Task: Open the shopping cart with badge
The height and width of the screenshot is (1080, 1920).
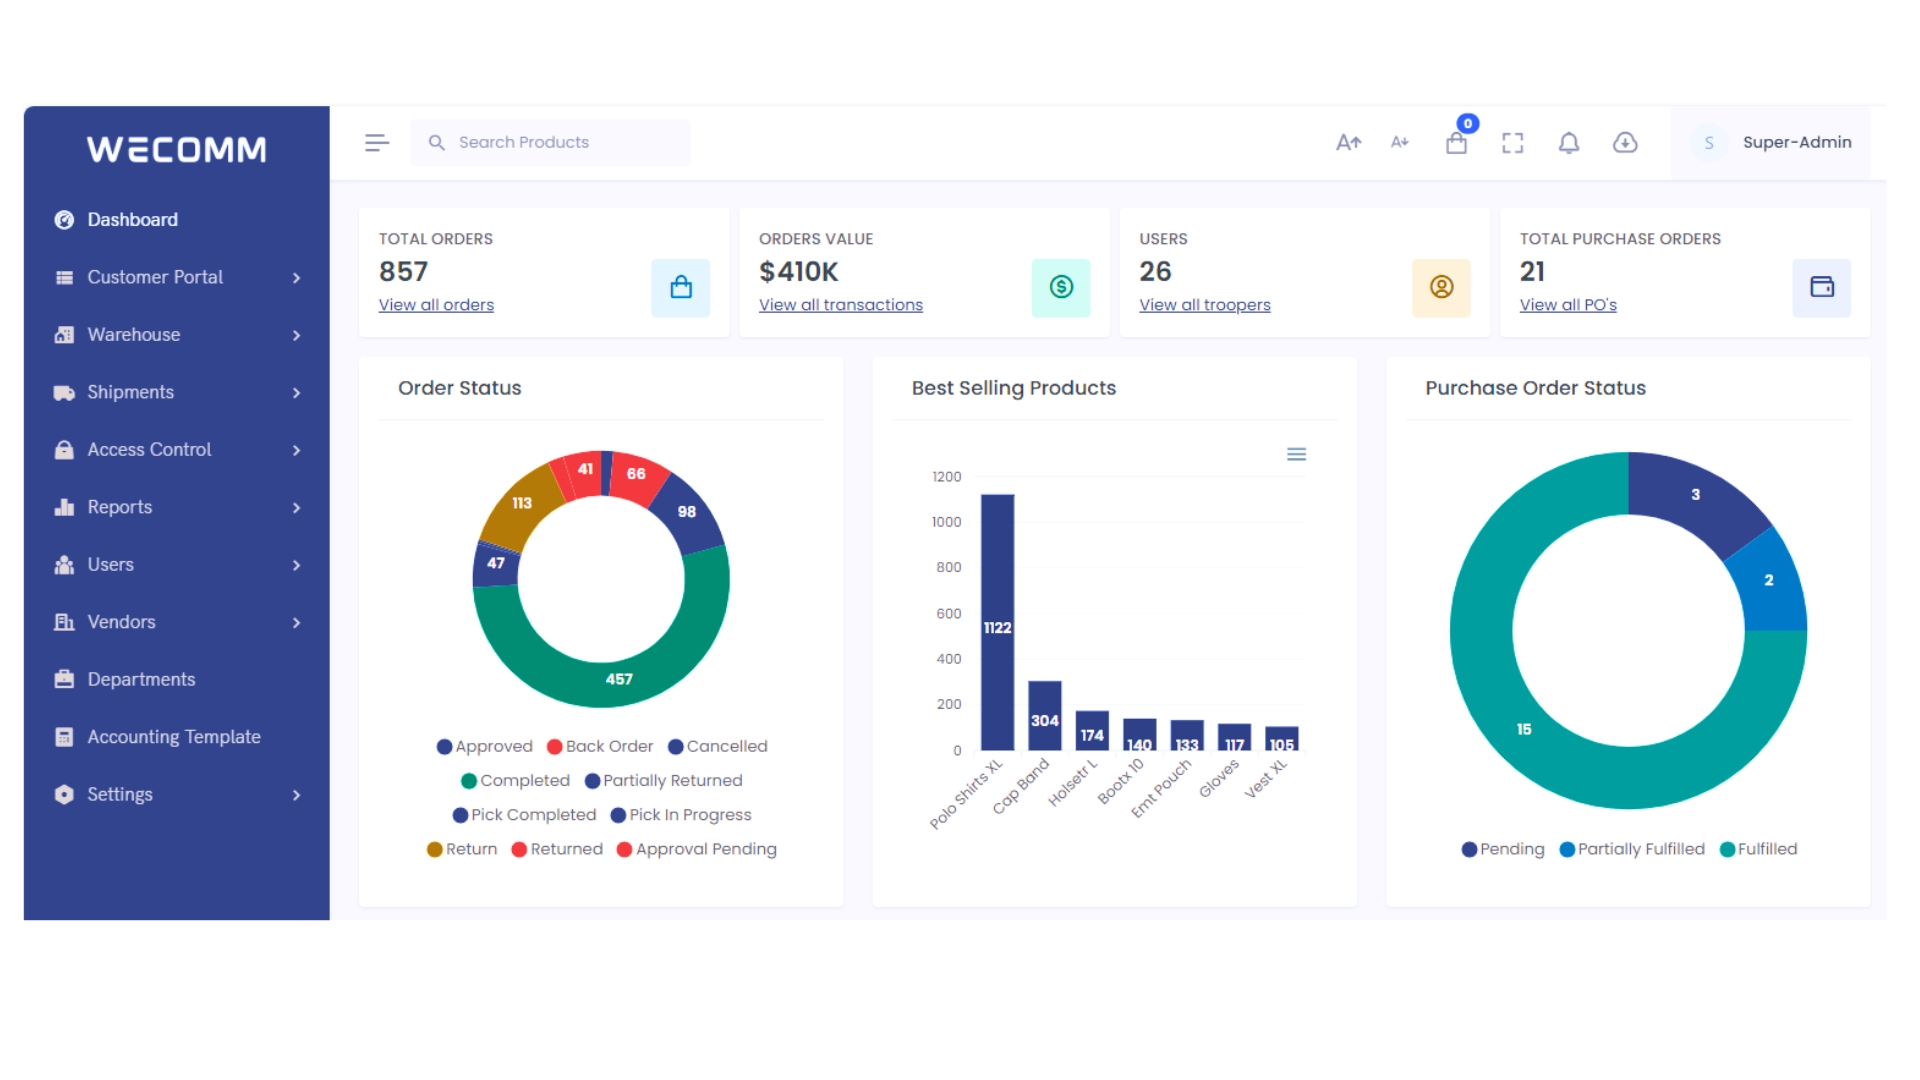Action: click(1456, 142)
